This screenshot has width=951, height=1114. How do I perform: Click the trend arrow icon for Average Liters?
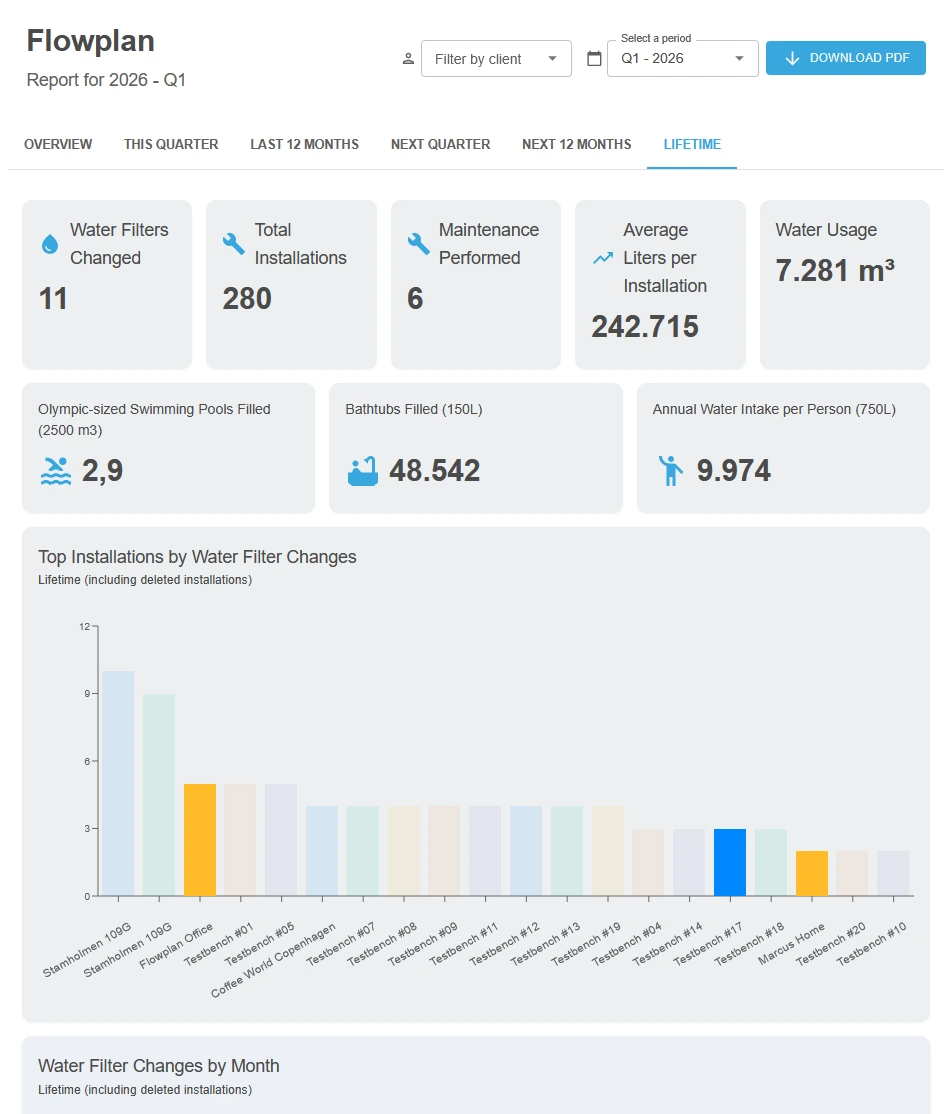click(603, 258)
